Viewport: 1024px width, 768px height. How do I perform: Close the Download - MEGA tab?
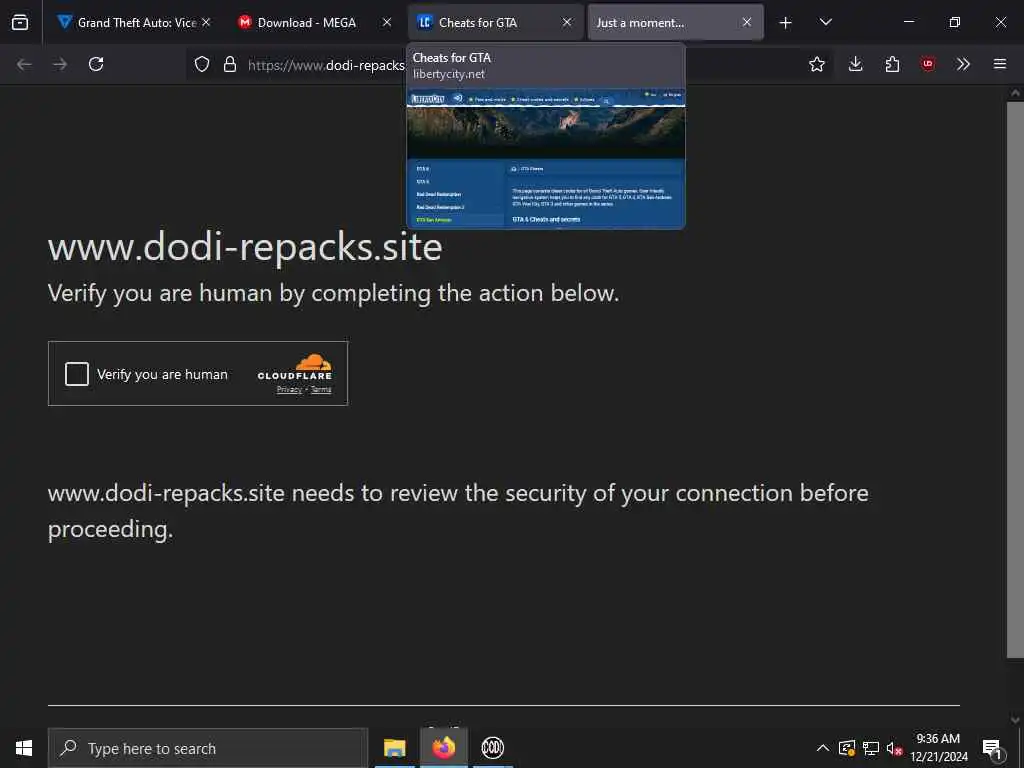(x=387, y=22)
